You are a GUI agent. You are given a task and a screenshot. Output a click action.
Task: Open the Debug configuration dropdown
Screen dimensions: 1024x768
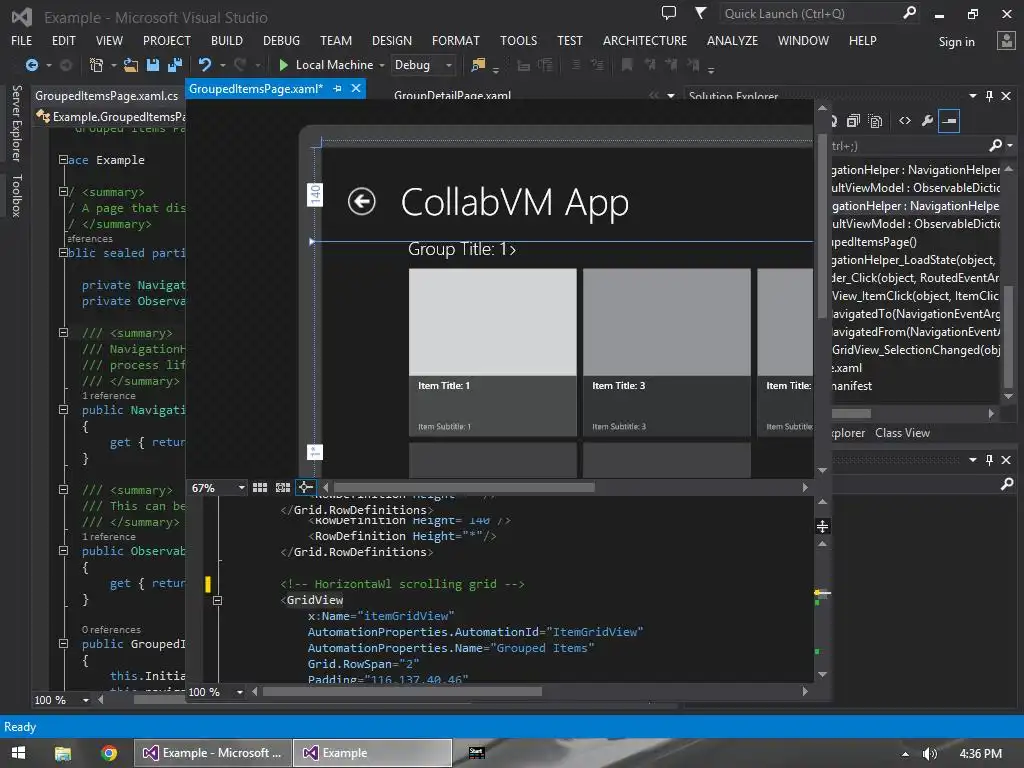pos(448,65)
